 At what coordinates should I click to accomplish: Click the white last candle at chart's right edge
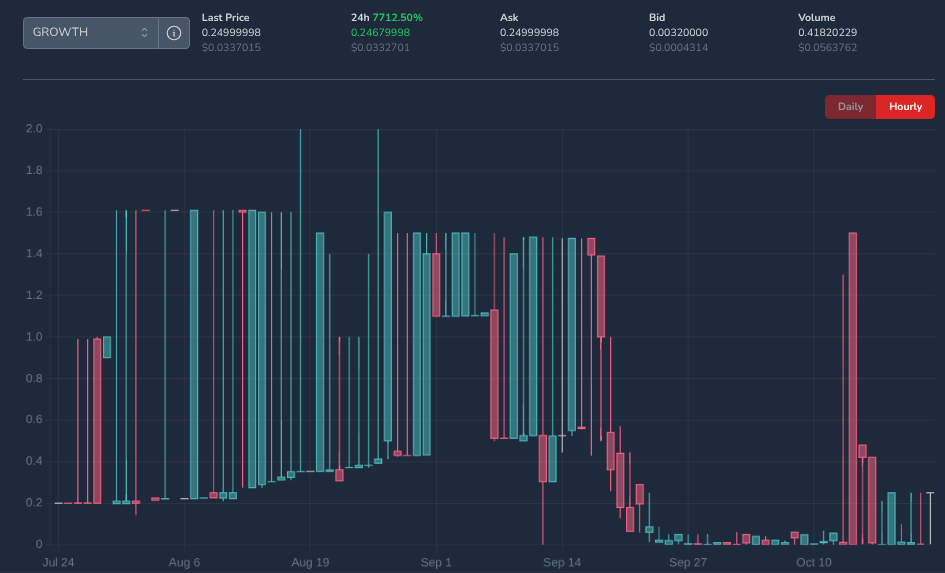point(930,518)
